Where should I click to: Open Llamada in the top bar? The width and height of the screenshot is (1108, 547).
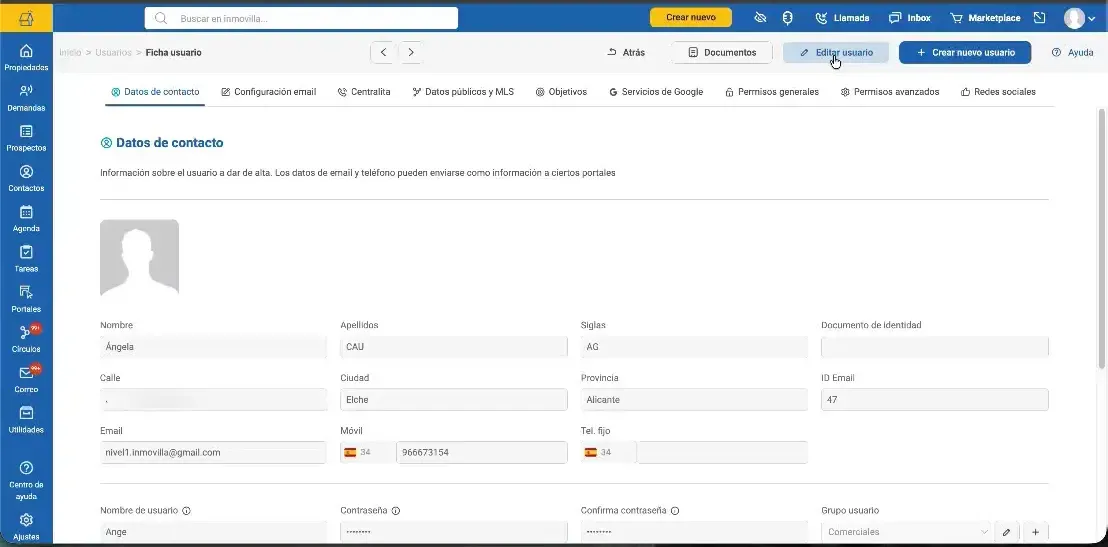pos(842,18)
